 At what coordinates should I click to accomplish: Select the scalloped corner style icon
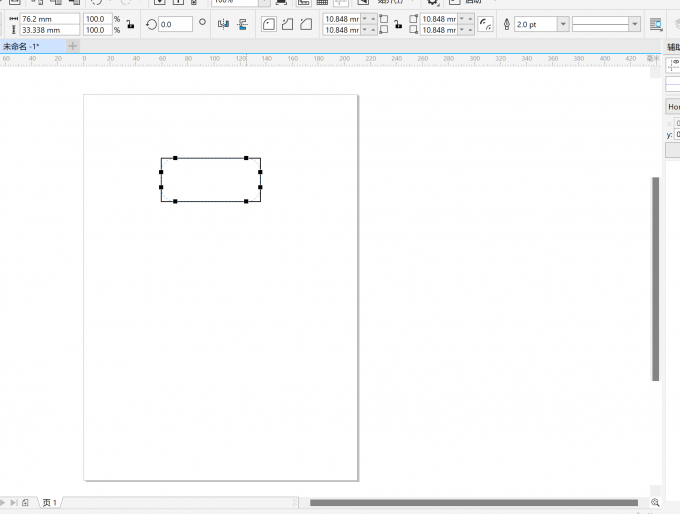coord(287,24)
